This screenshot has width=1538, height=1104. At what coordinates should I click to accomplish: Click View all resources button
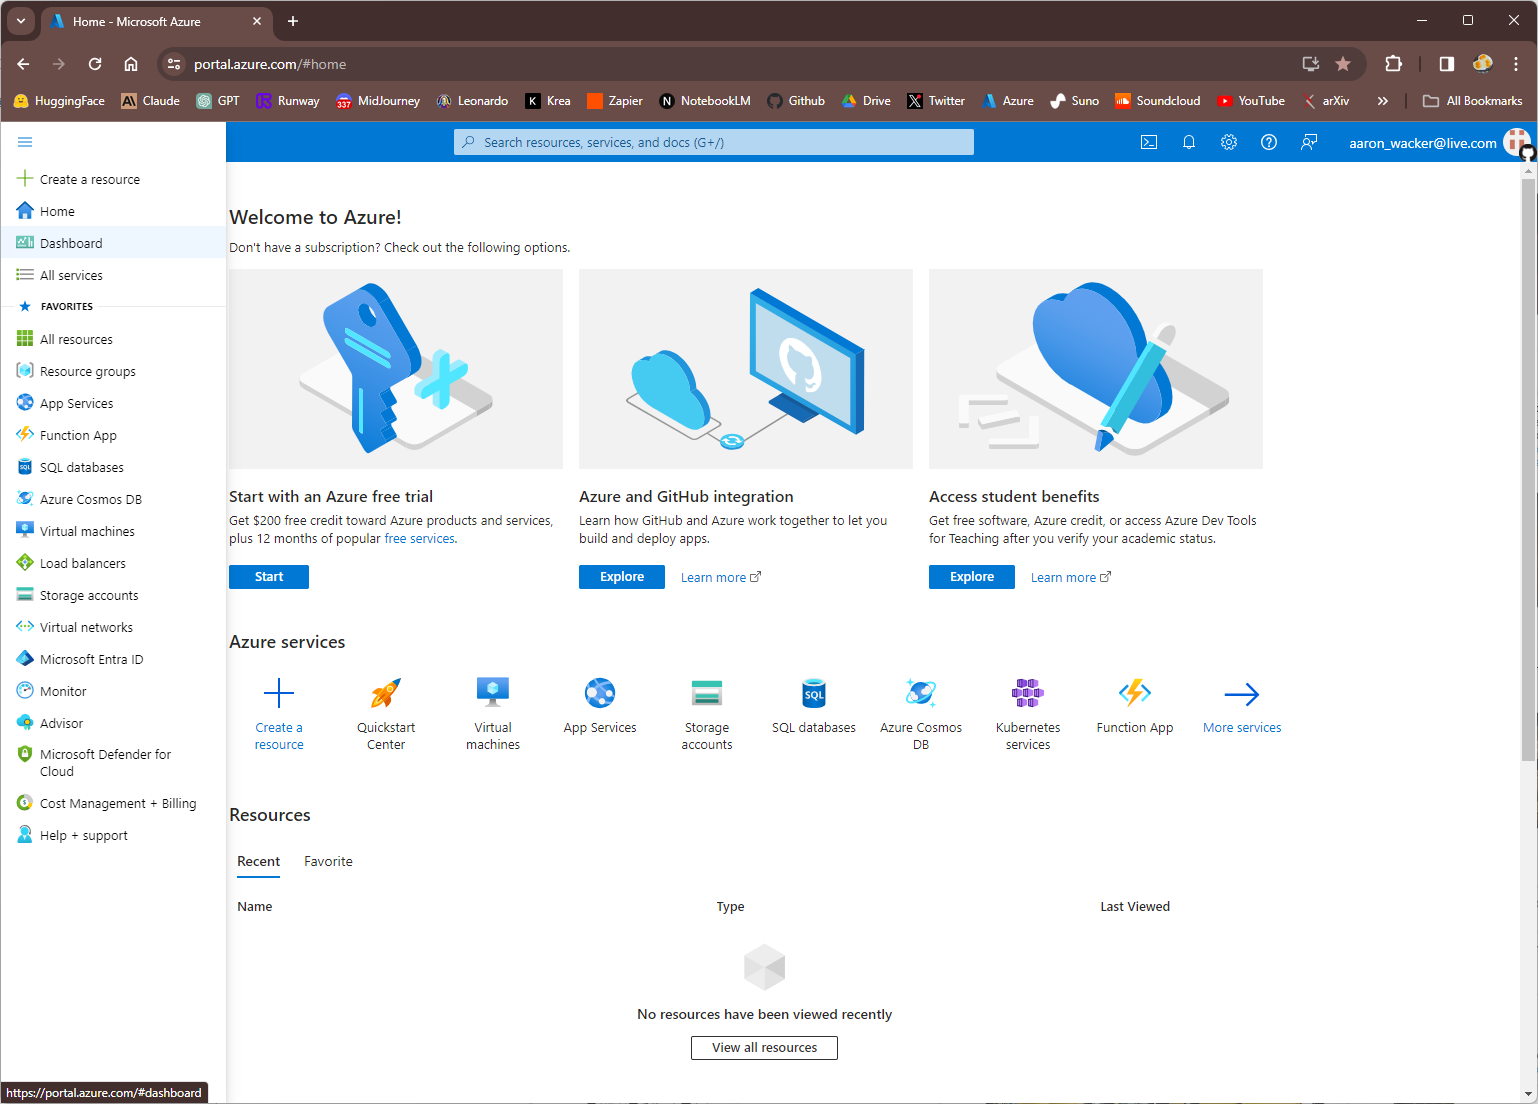point(764,1048)
